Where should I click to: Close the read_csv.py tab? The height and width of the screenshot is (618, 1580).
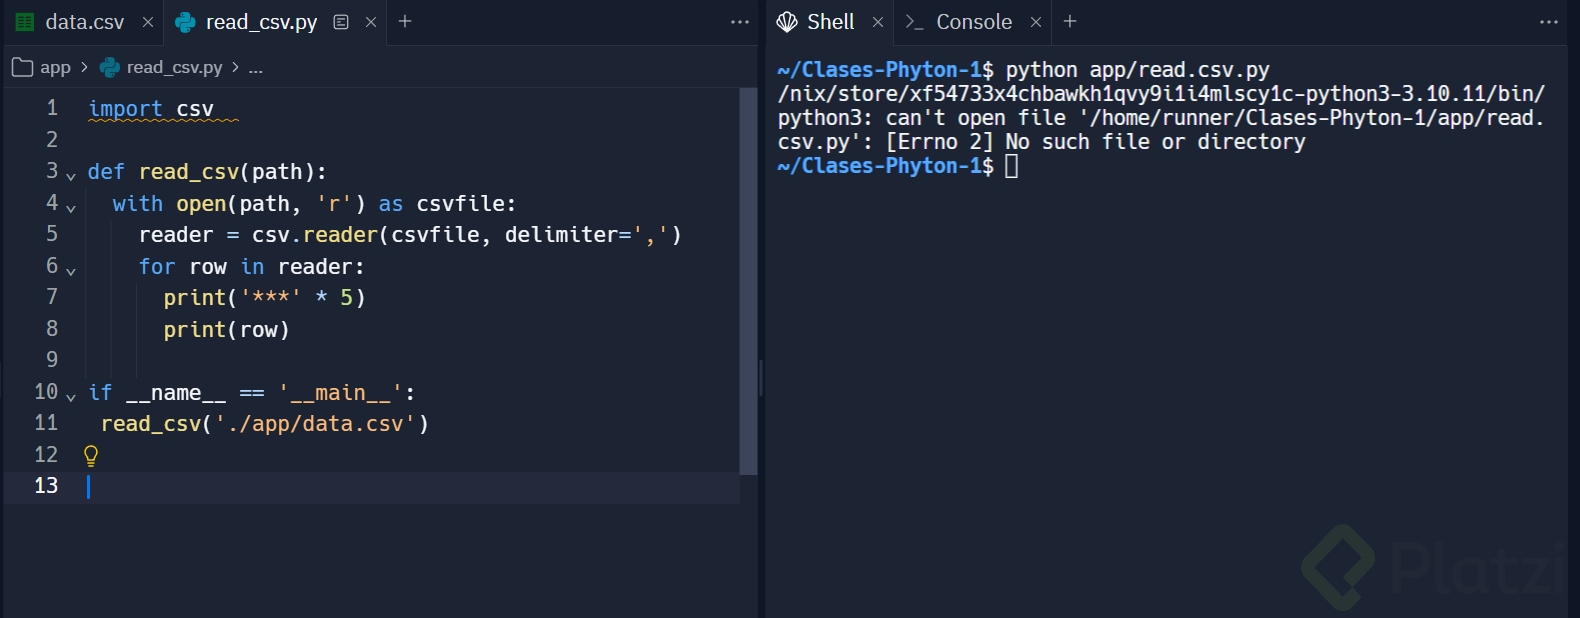371,22
